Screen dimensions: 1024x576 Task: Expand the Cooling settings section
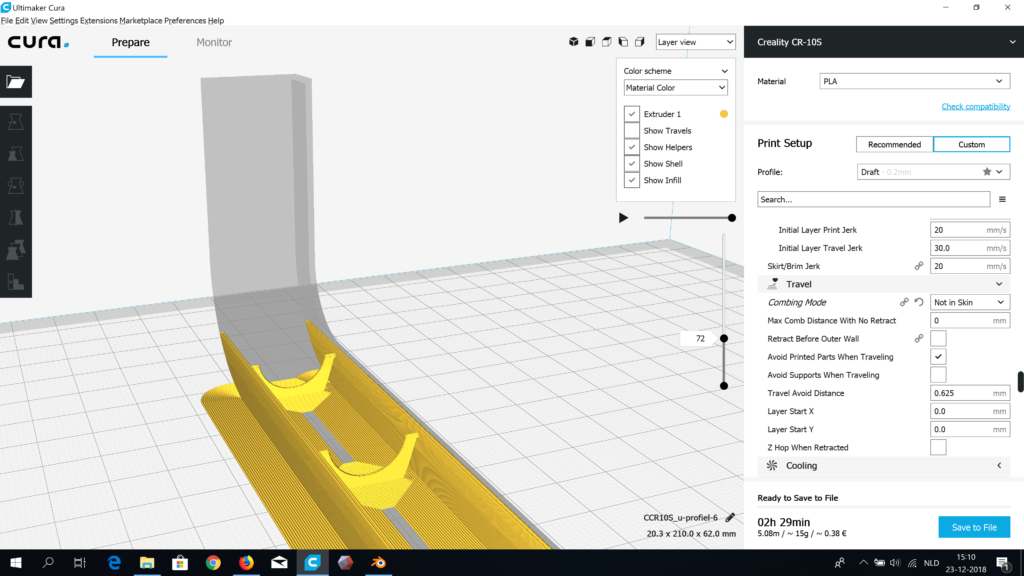(884, 466)
